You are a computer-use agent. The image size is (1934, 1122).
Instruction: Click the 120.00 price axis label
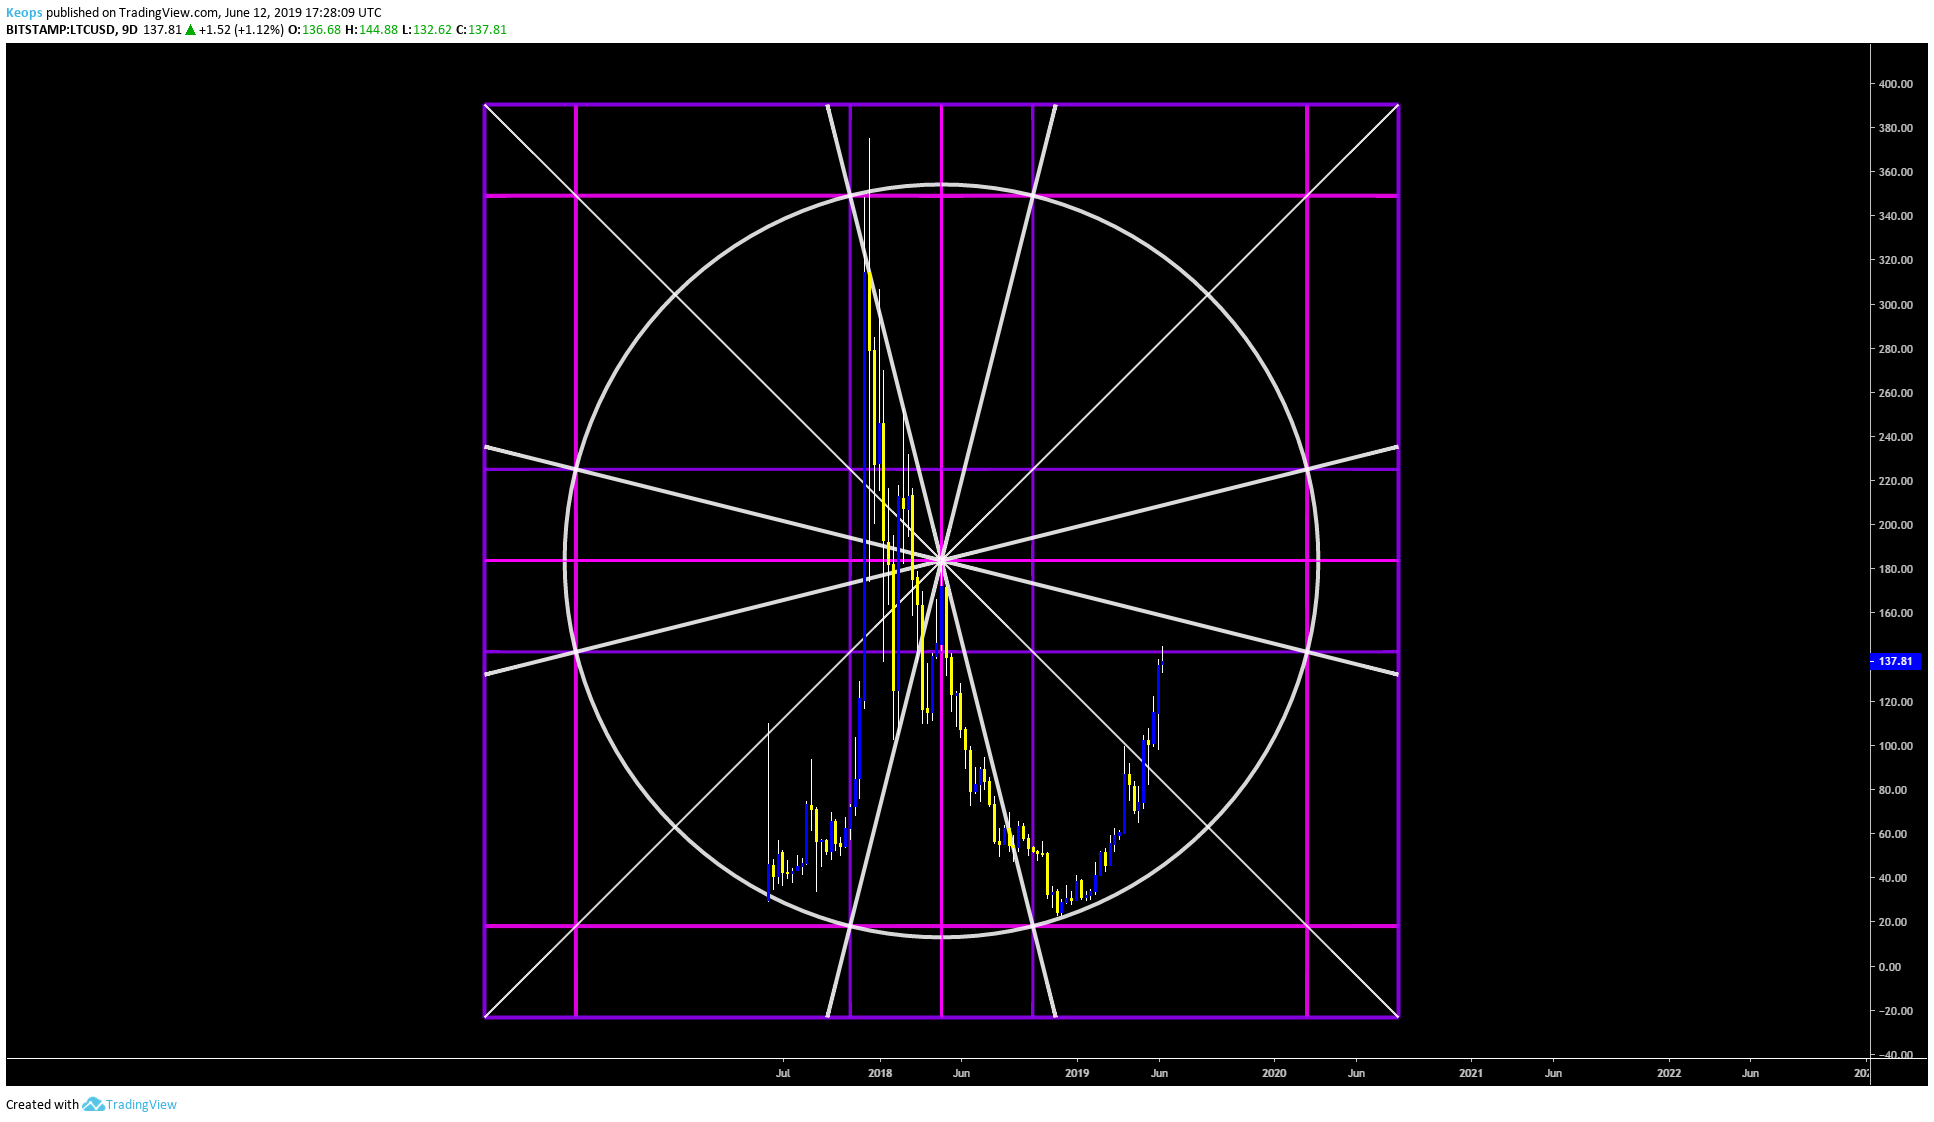pos(1895,702)
